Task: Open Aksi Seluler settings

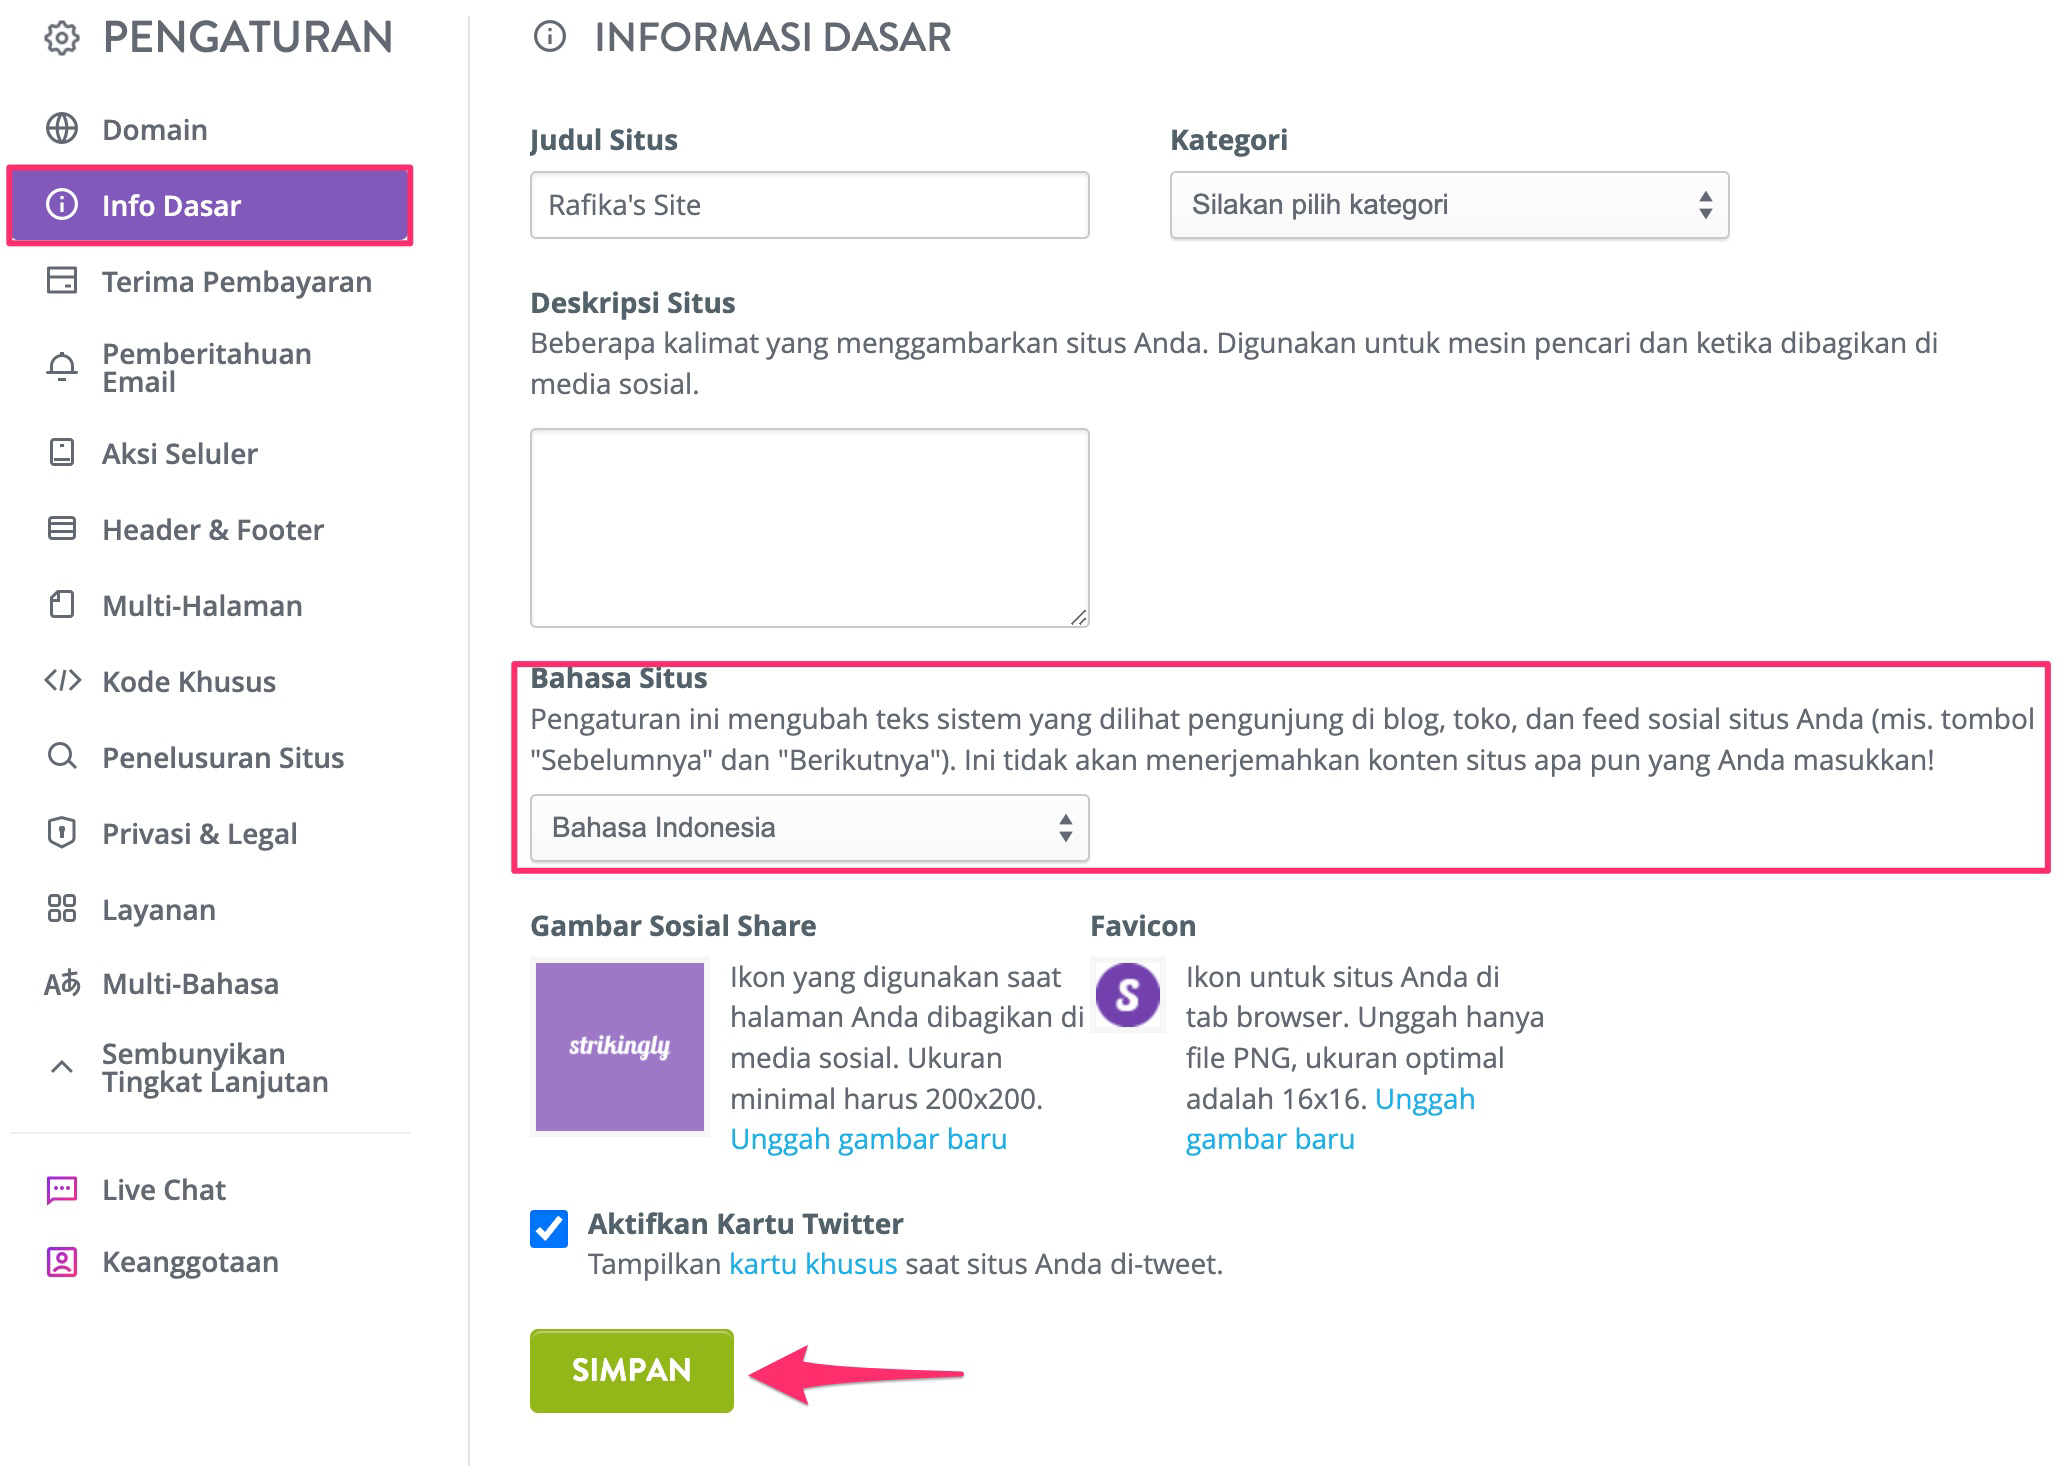Action: click(x=180, y=453)
